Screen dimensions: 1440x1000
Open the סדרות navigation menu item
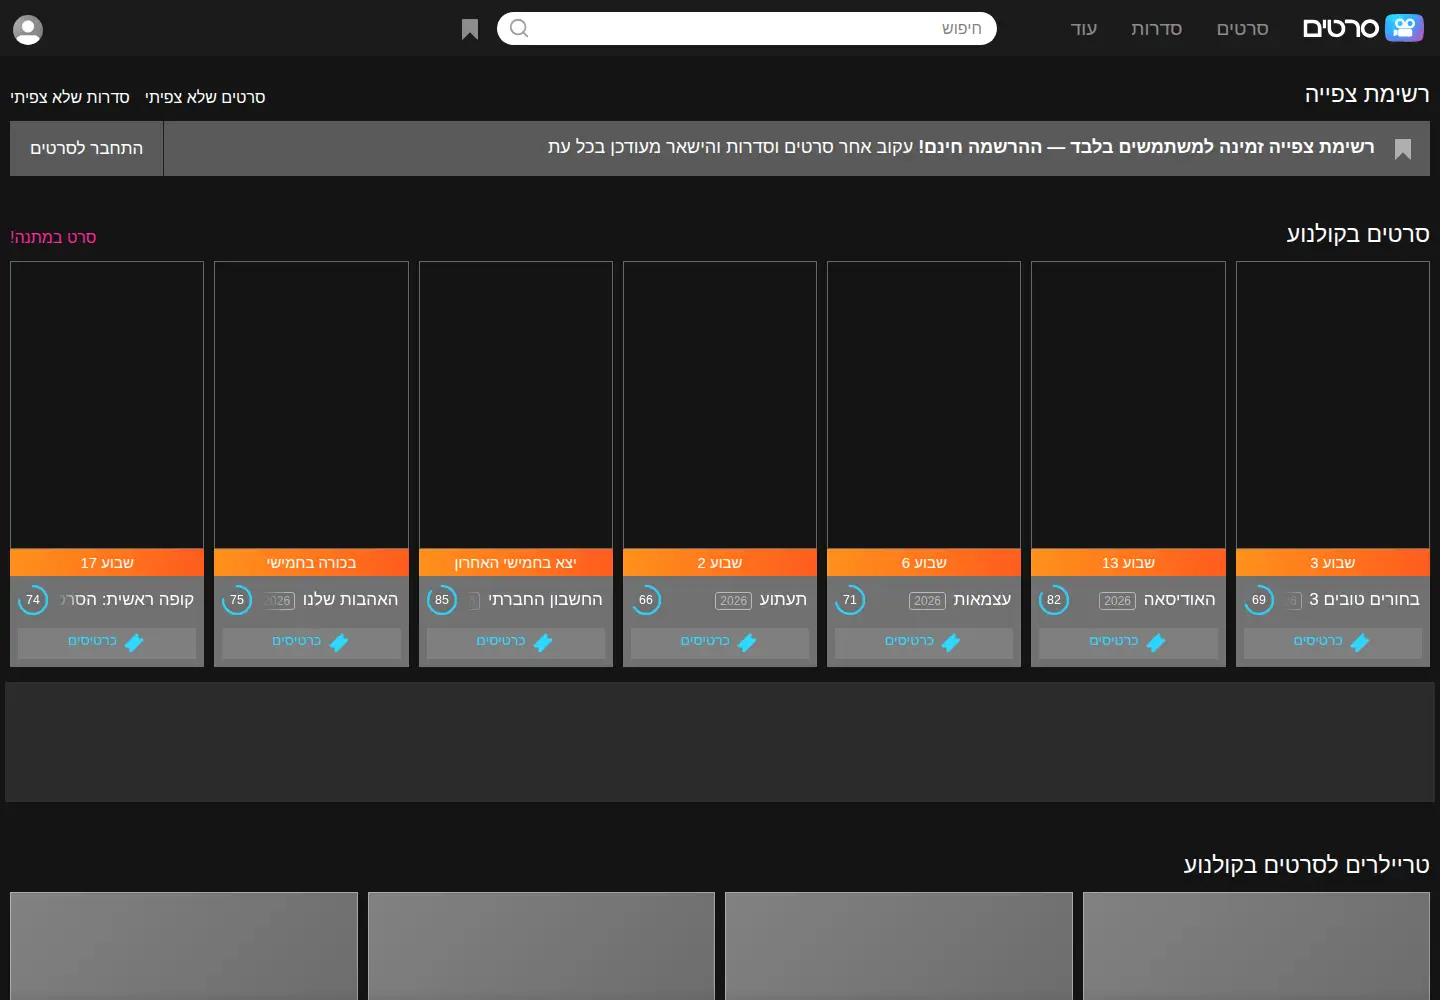coord(1156,29)
